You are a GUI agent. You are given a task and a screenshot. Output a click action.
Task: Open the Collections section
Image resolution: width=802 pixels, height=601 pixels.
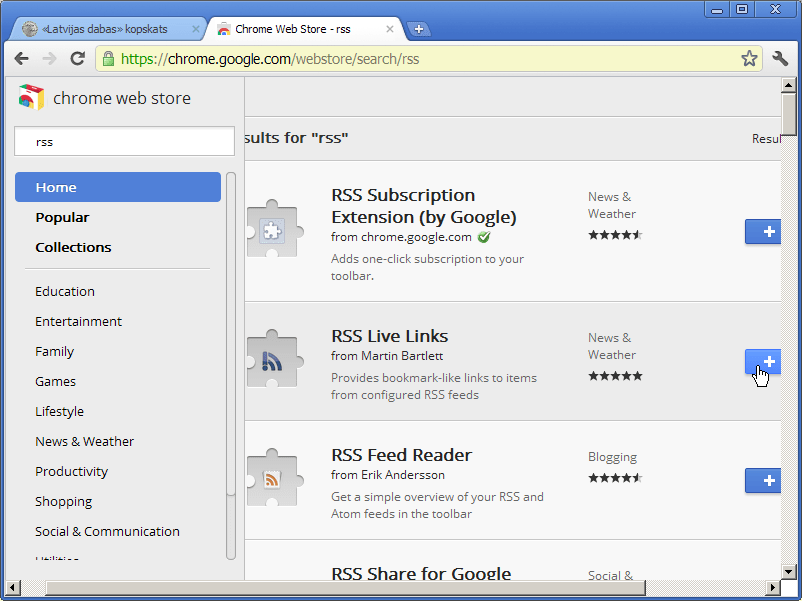73,247
